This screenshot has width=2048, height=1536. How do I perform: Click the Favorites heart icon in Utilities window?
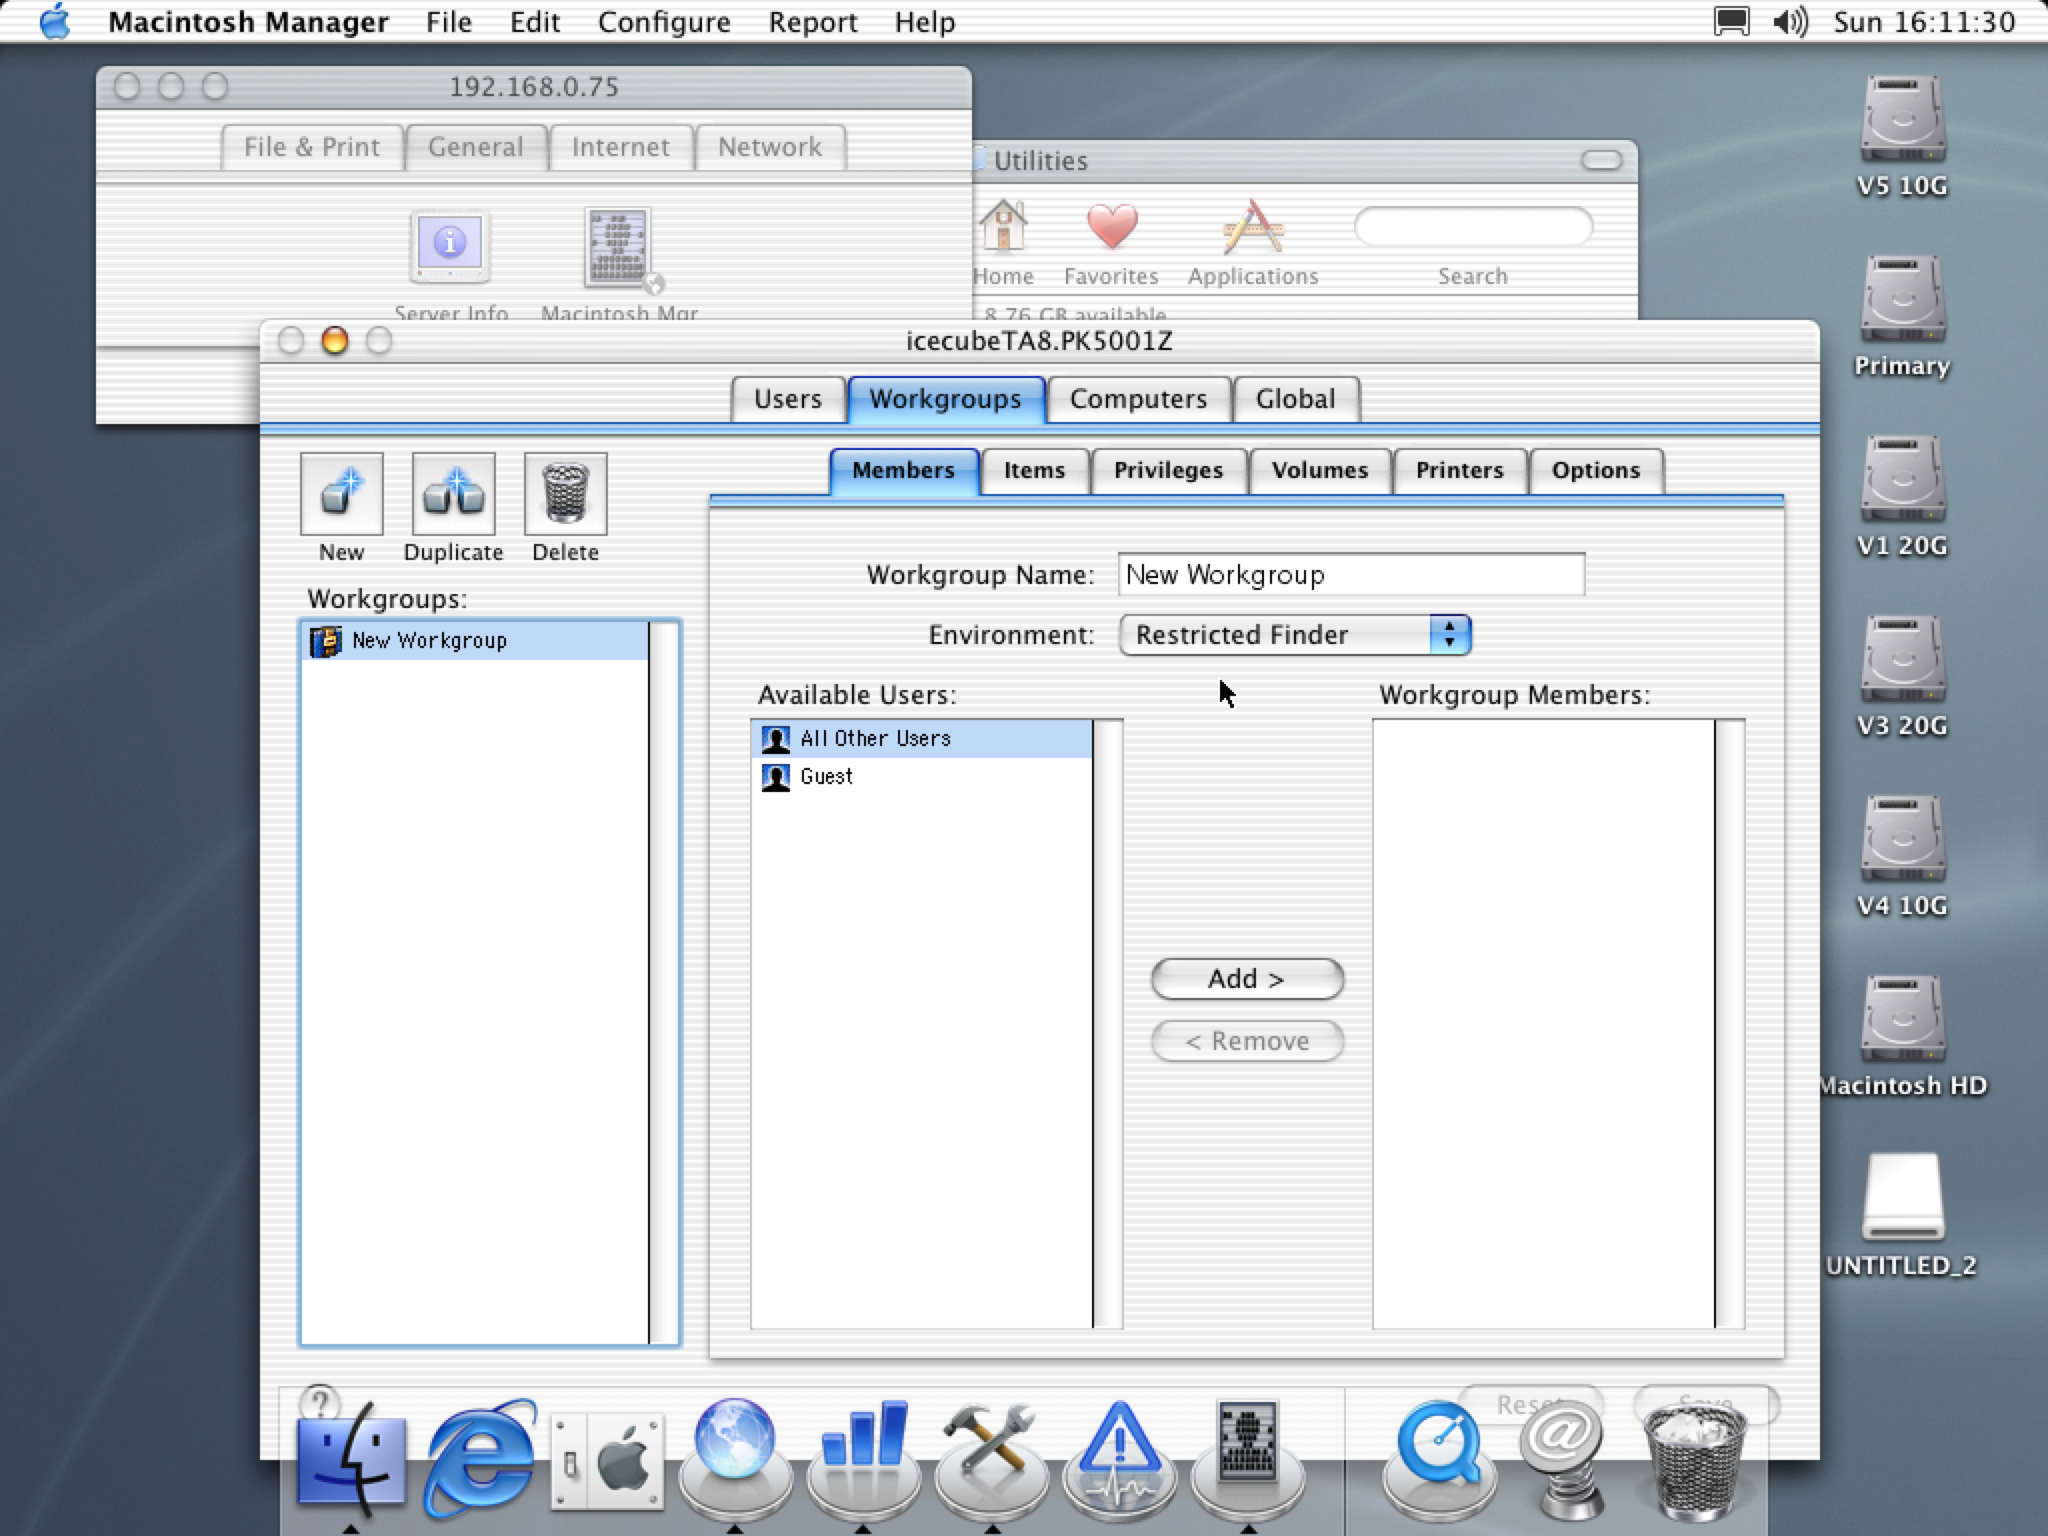coord(1112,227)
